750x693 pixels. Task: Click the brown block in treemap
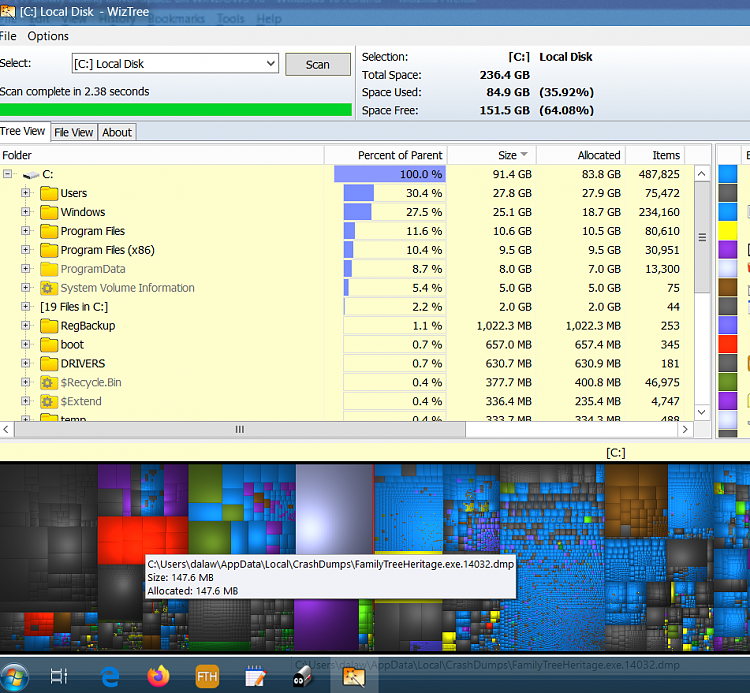[x=636, y=500]
